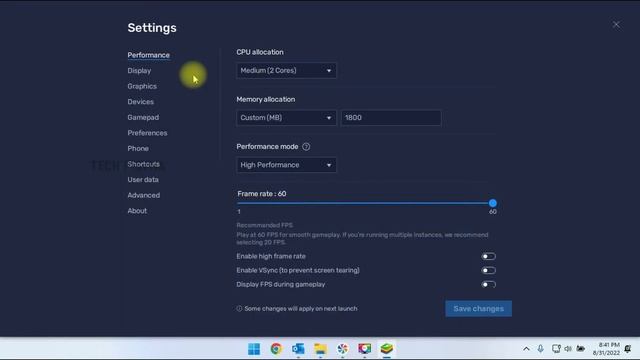This screenshot has height=360, width=640.
Task: Open the Performance settings section
Action: 148,55
